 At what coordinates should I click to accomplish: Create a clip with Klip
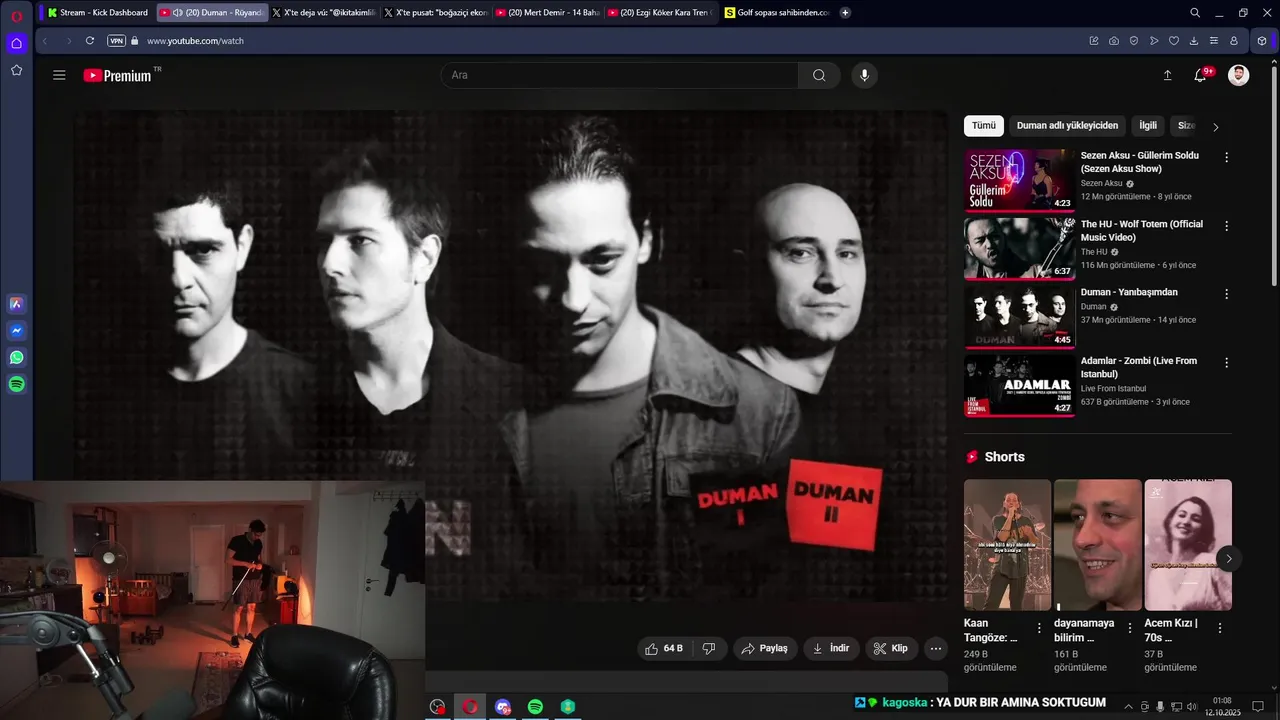tap(890, 648)
